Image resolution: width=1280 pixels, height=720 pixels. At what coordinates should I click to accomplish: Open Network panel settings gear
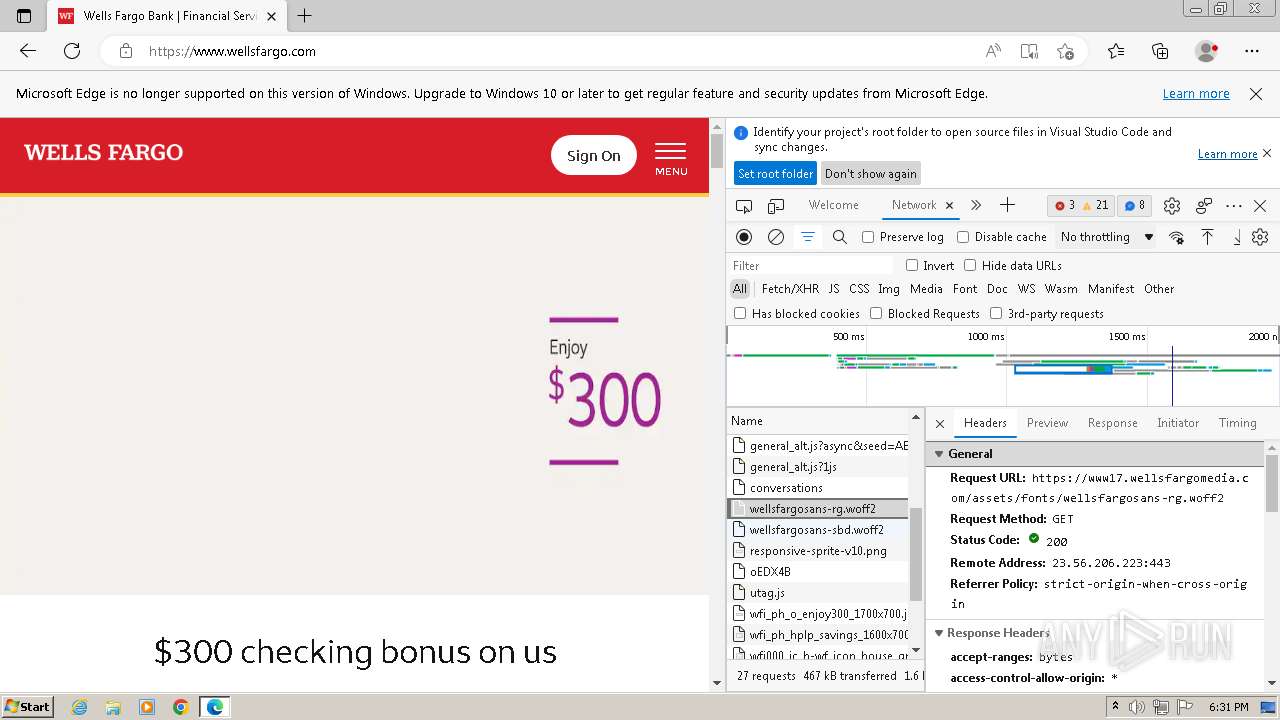click(x=1260, y=237)
